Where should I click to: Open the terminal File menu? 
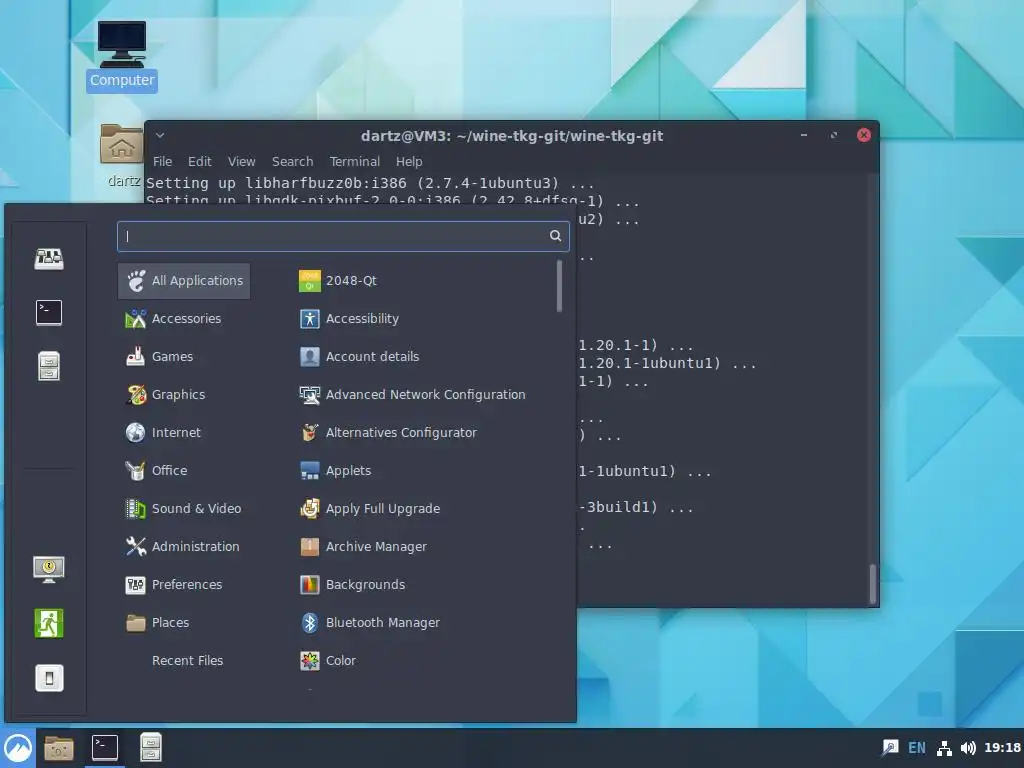coord(163,161)
